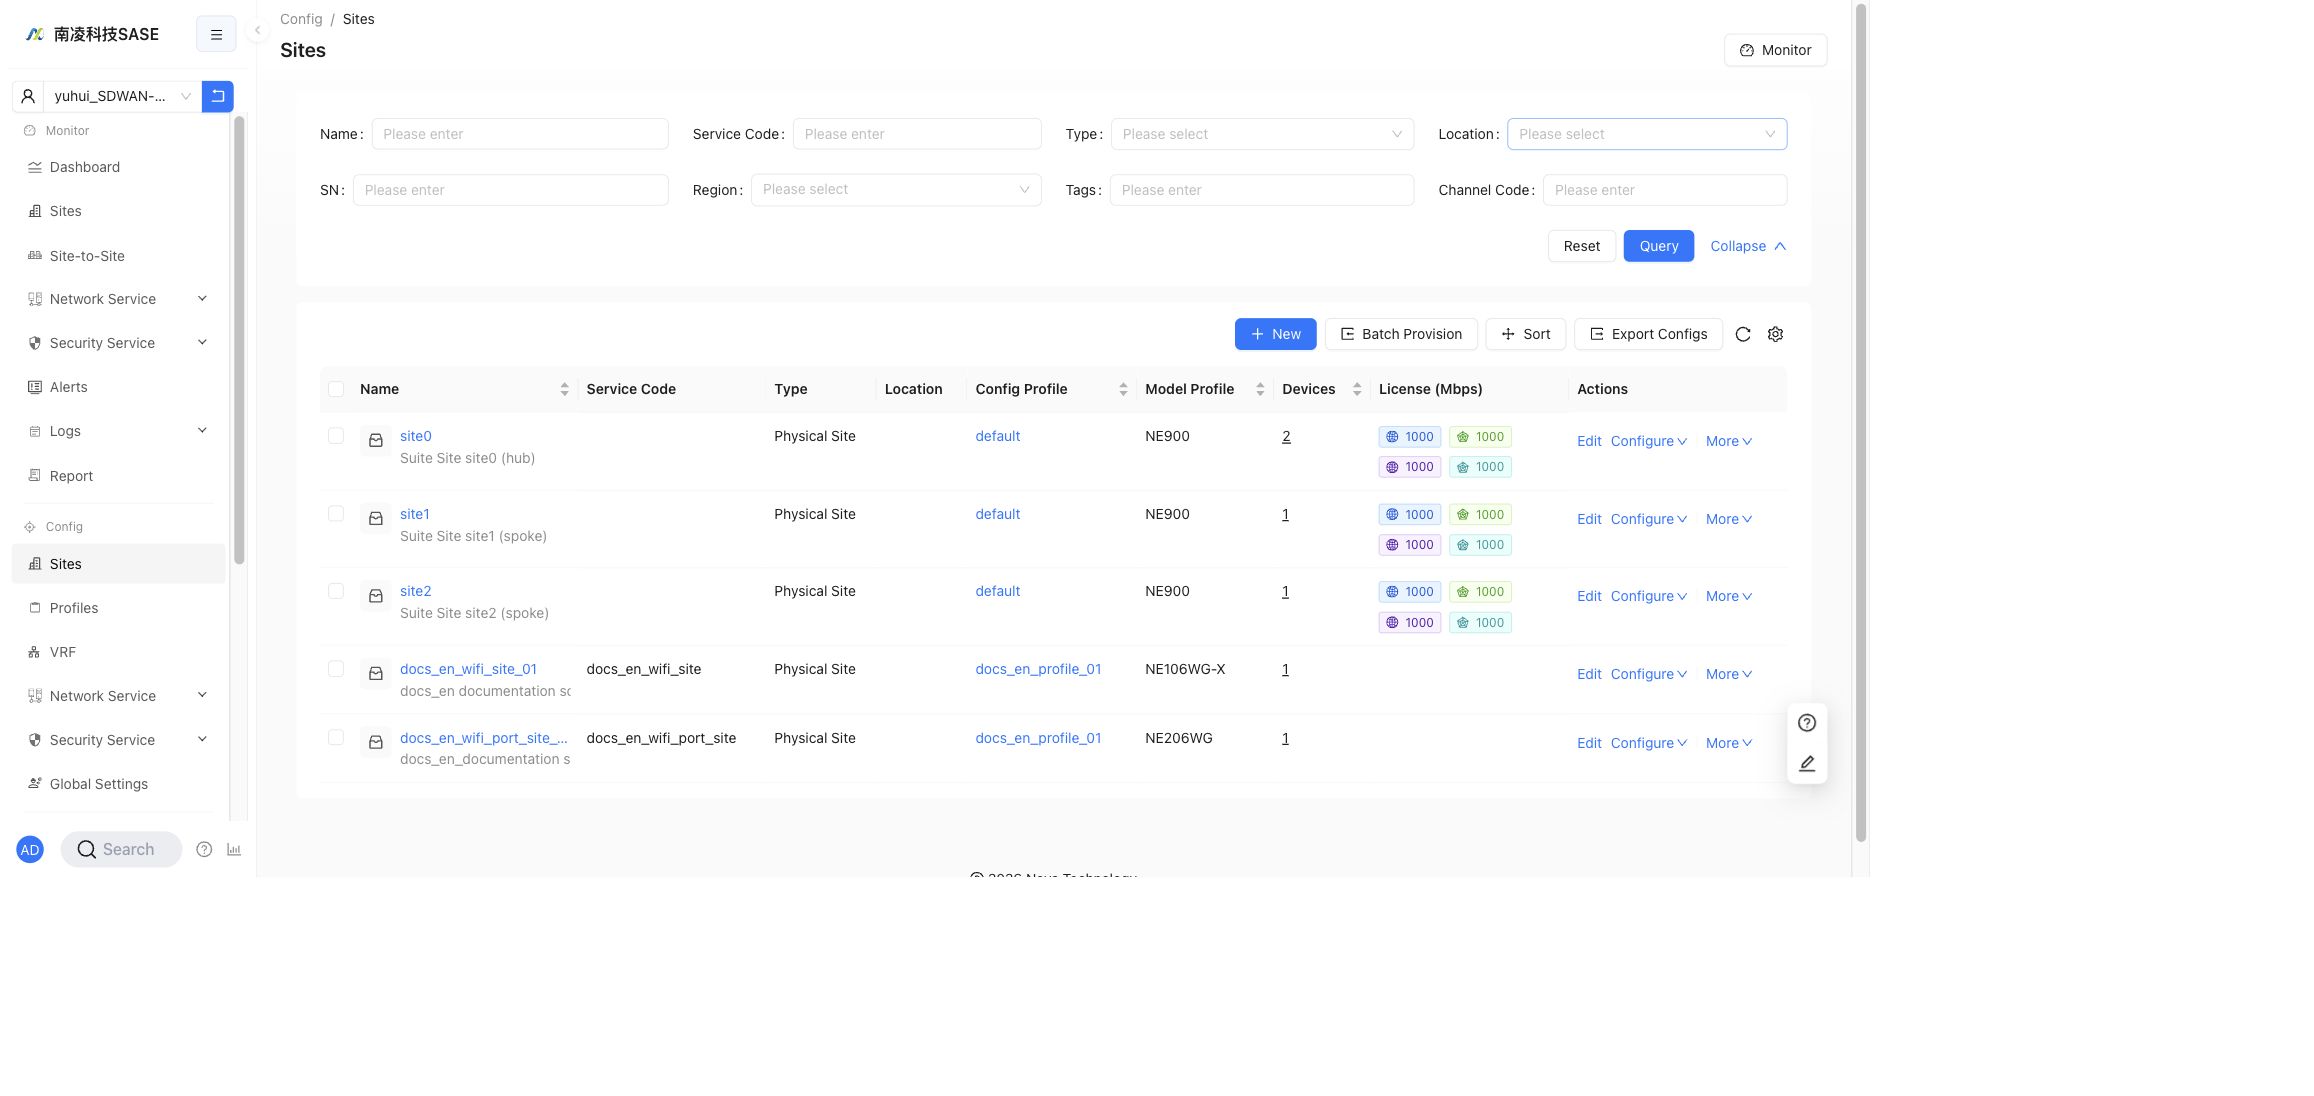The height and width of the screenshot is (1096, 2314).
Task: Refresh the sites table
Action: click(1743, 334)
